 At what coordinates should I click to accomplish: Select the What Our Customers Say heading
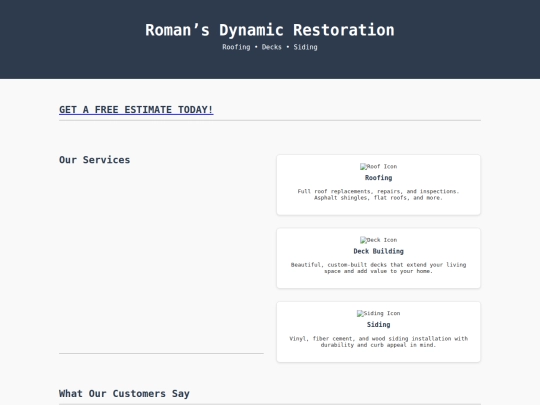click(124, 393)
